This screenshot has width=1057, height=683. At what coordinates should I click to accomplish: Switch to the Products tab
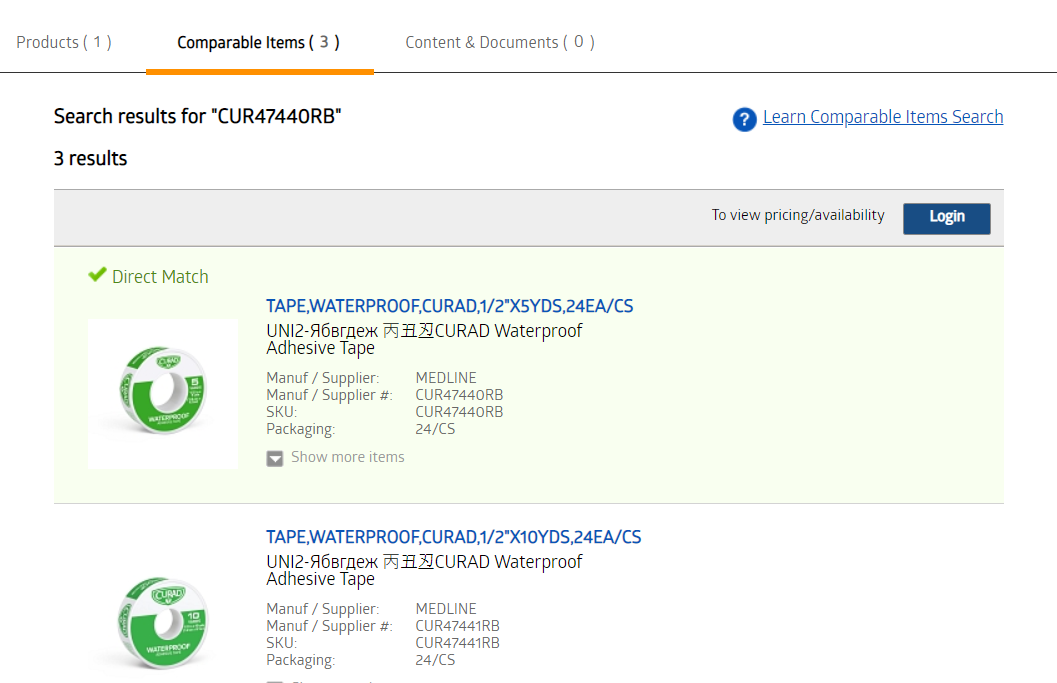[64, 42]
